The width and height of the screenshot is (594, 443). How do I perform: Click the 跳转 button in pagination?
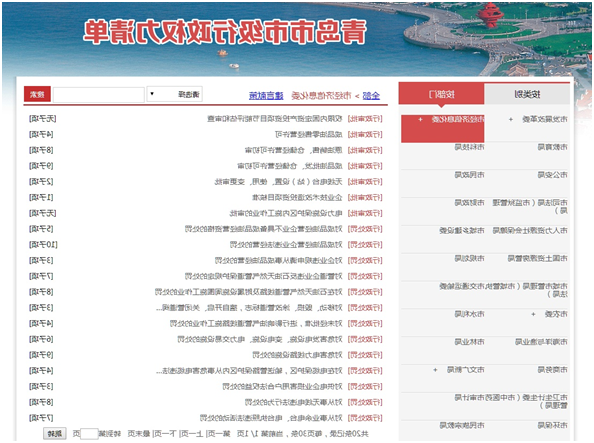point(55,434)
